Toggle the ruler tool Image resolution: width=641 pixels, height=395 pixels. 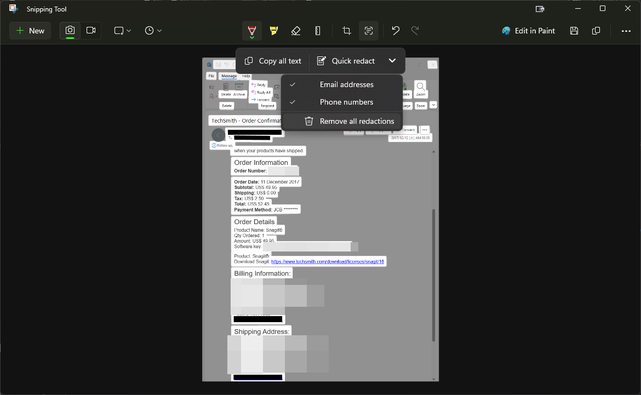point(318,31)
